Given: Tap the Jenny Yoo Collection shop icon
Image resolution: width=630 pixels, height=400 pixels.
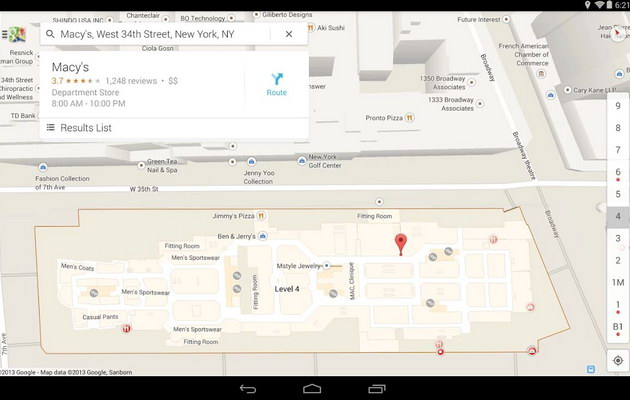Looking at the screenshot, I should click(252, 161).
